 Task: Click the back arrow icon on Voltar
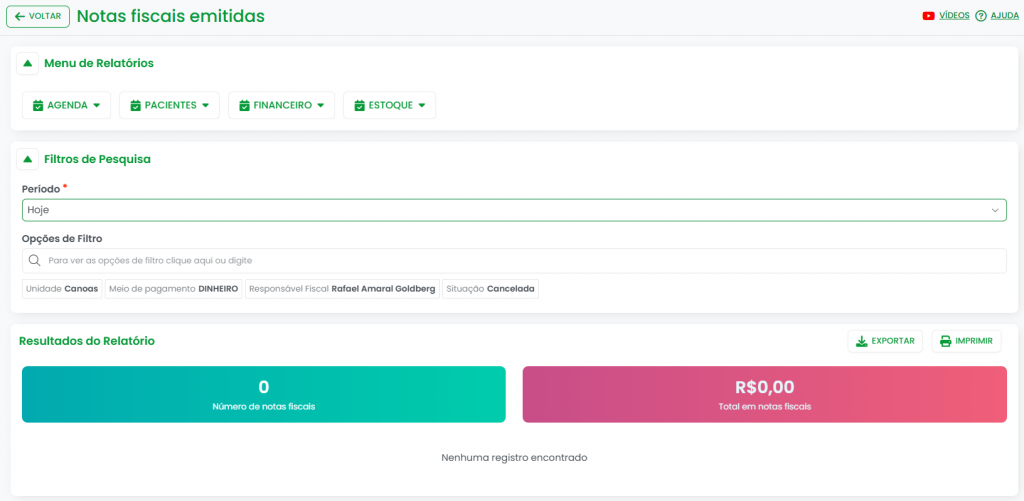click(x=20, y=16)
